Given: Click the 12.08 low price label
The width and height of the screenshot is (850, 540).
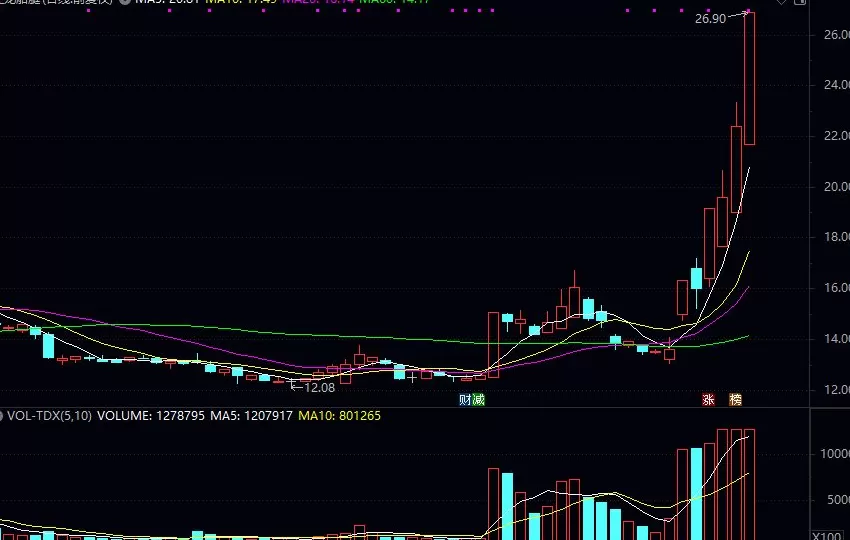Looking at the screenshot, I should tap(317, 387).
